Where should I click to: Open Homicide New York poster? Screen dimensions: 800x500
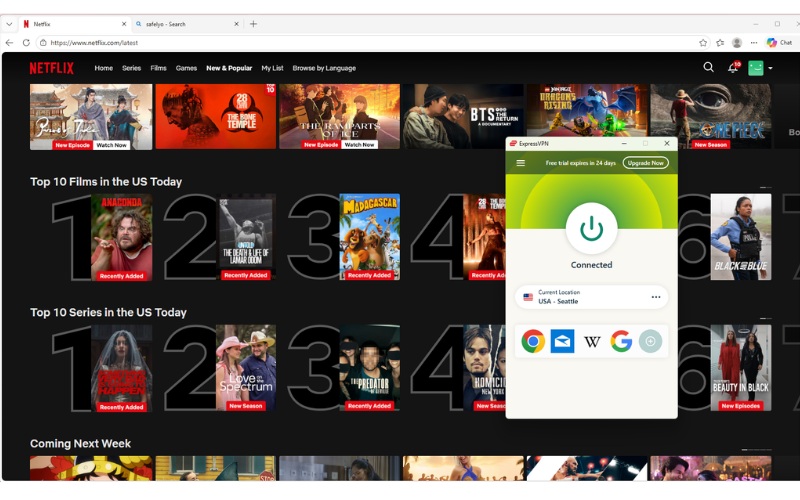point(484,368)
